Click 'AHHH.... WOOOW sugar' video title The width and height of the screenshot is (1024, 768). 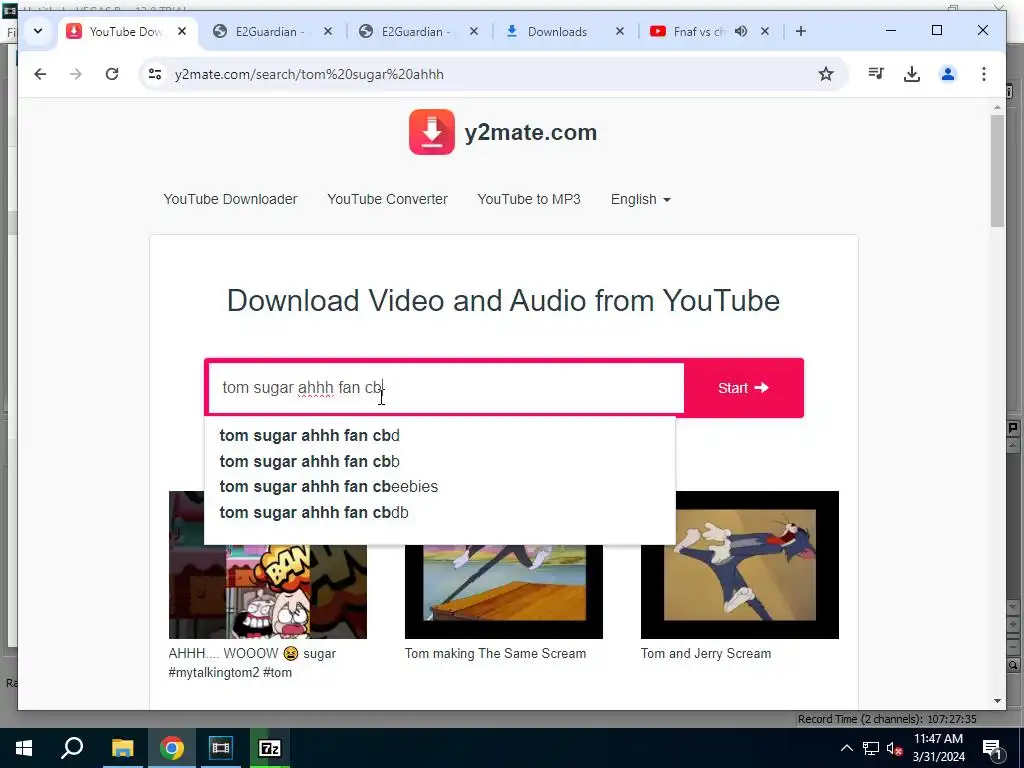(252, 662)
